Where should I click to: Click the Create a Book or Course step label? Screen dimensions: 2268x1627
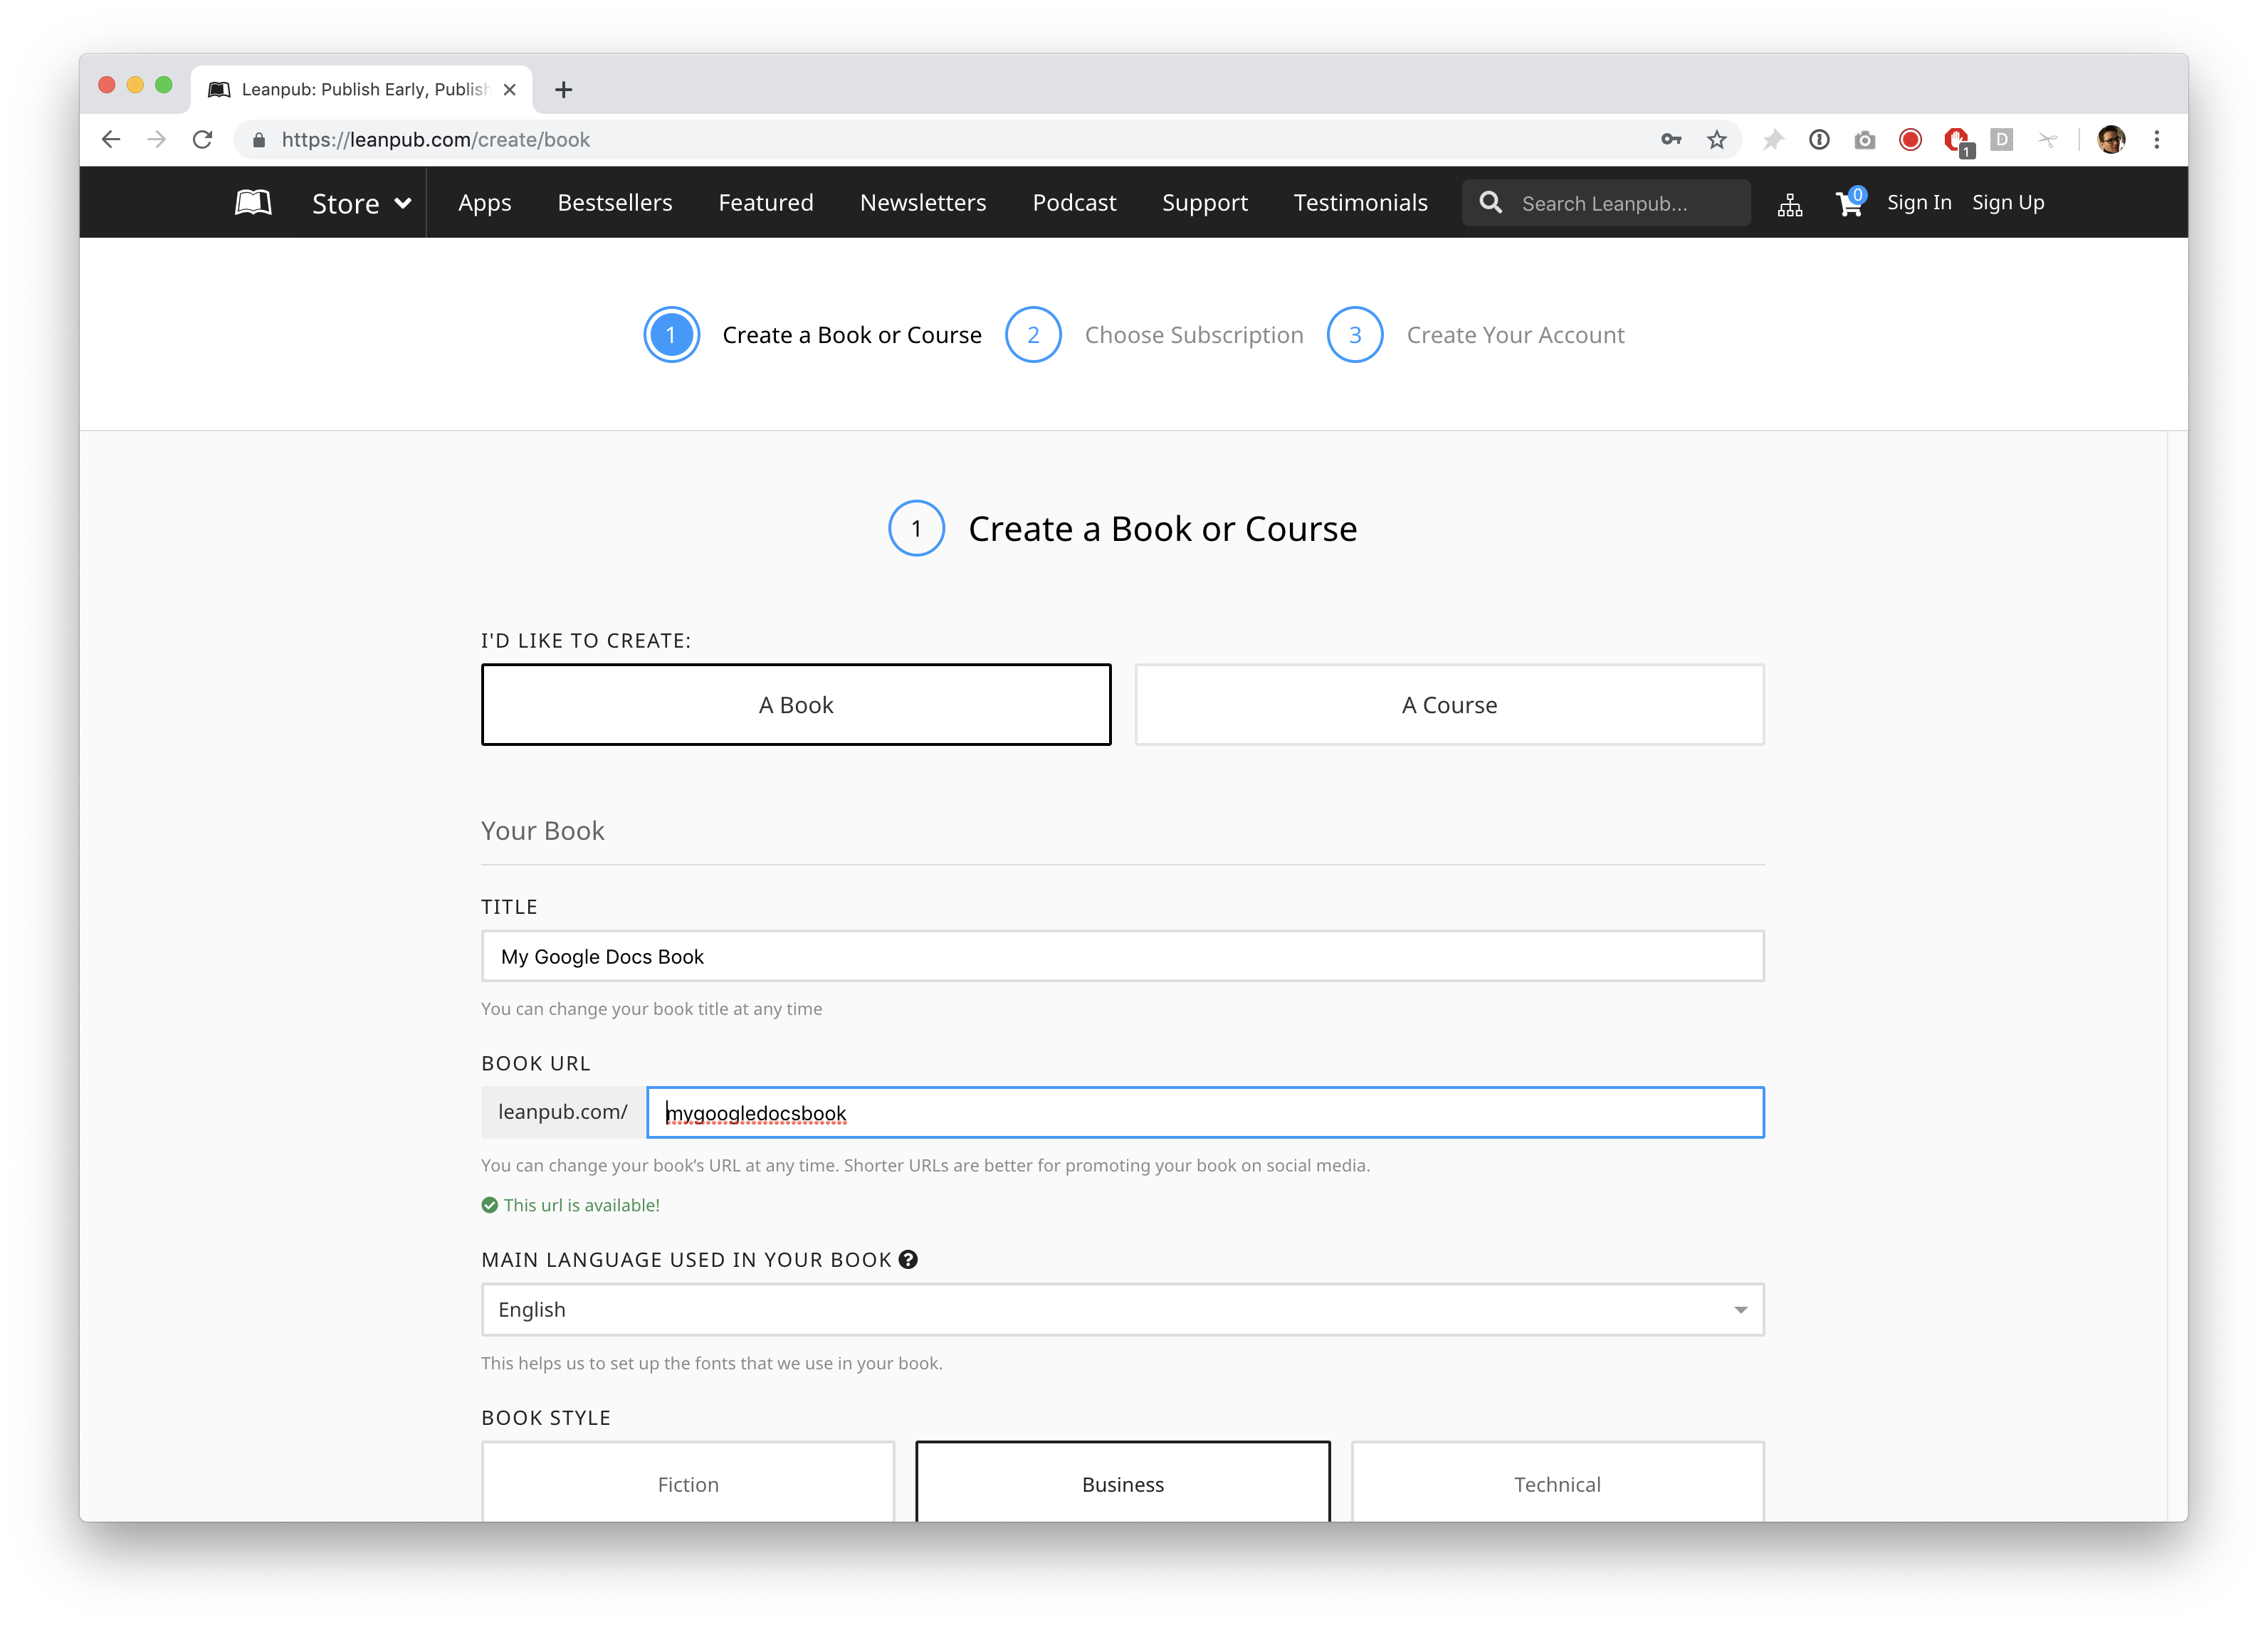pyautogui.click(x=852, y=335)
